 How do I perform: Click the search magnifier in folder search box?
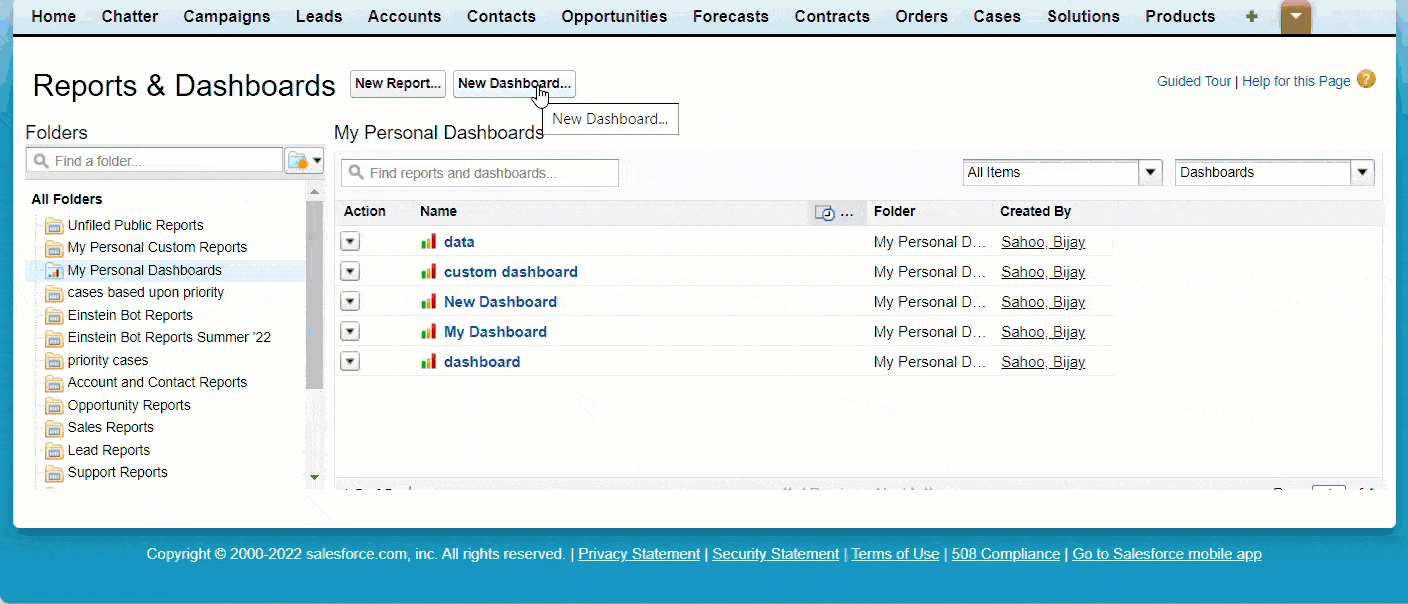click(x=40, y=160)
